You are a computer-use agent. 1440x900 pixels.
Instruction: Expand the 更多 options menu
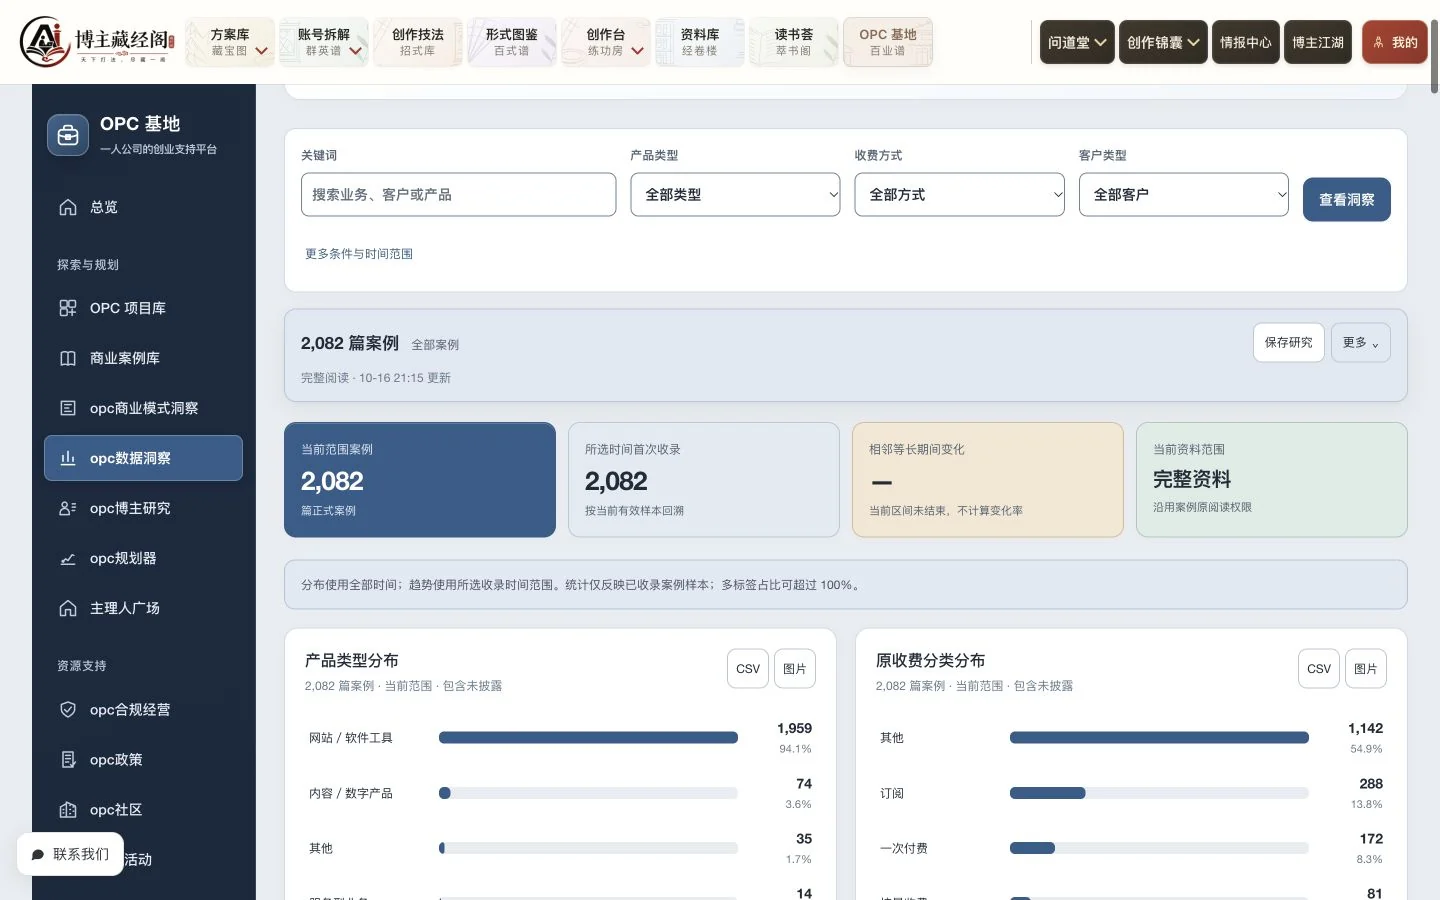(x=1360, y=343)
